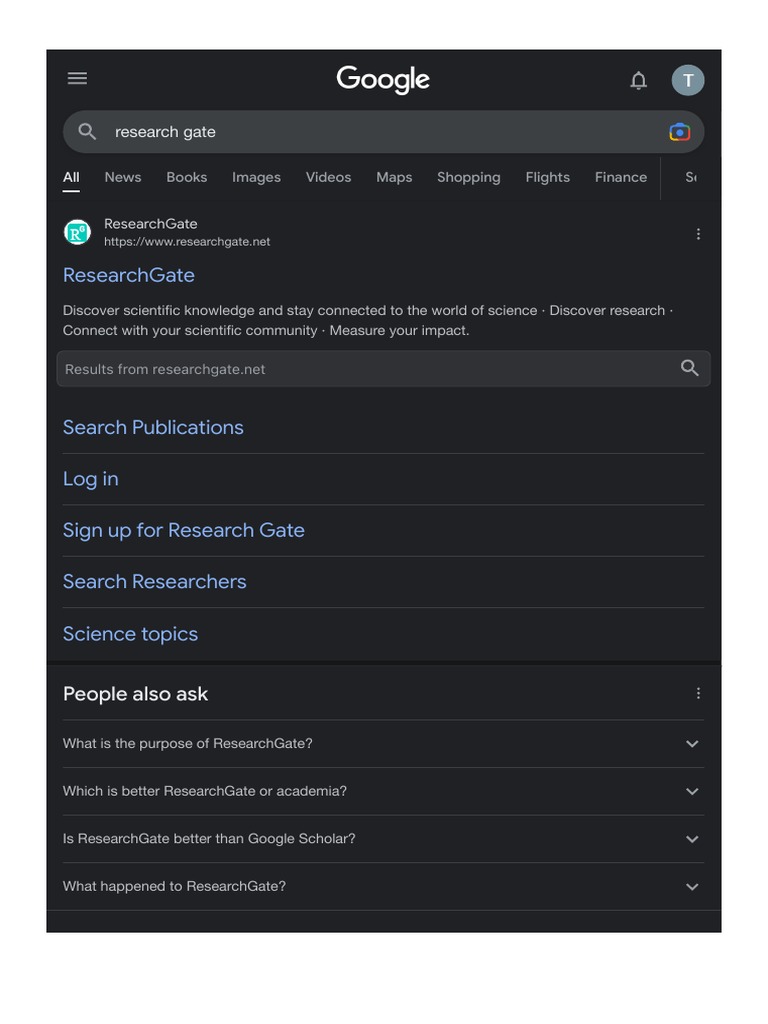Focus the 'Results from researchgate.net' search box
768x1024 pixels.
tap(383, 368)
